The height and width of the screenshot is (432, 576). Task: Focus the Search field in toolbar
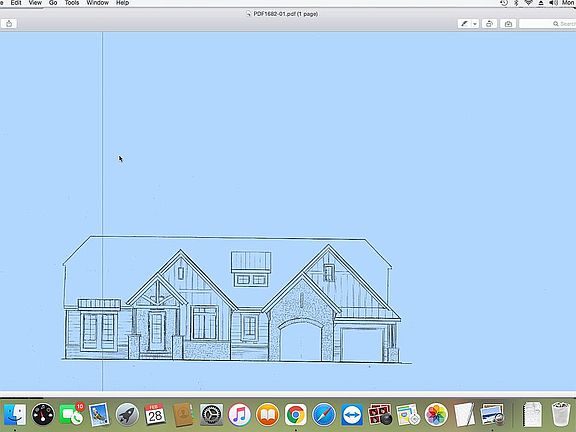click(x=547, y=24)
